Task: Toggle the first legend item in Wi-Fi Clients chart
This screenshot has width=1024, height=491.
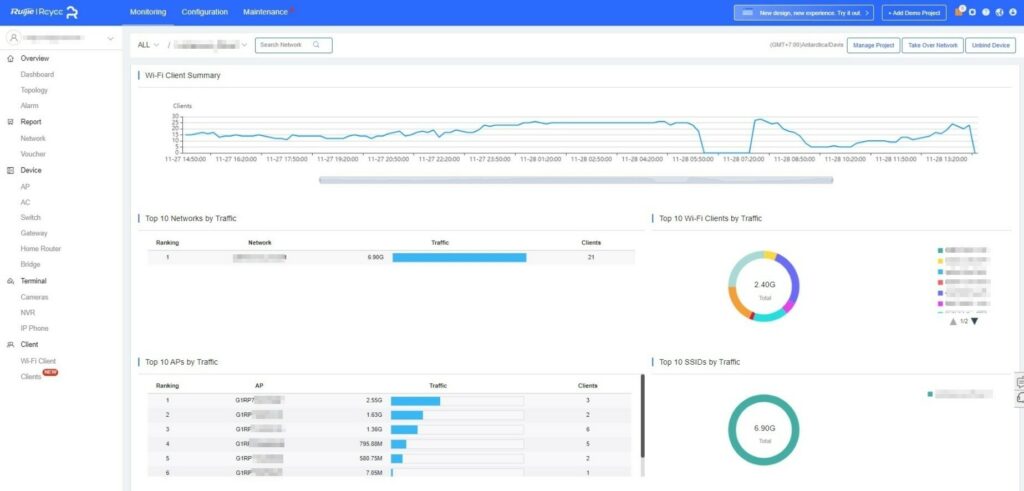Action: pyautogui.click(x=965, y=250)
